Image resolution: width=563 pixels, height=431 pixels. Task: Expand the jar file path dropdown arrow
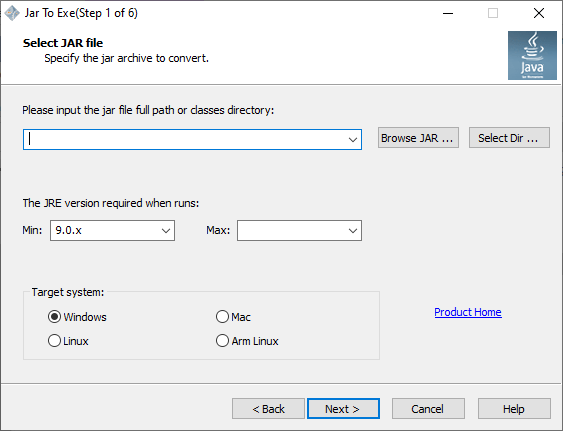[353, 140]
